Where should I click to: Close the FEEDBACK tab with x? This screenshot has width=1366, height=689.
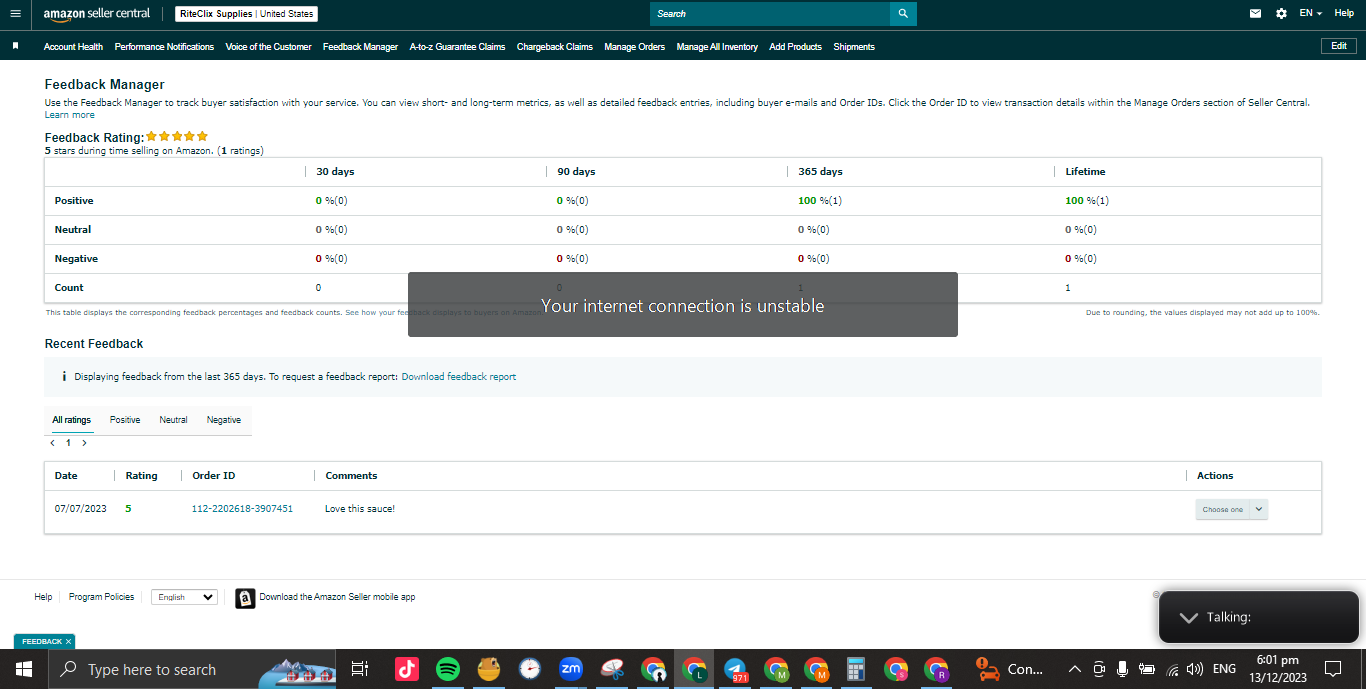point(68,641)
